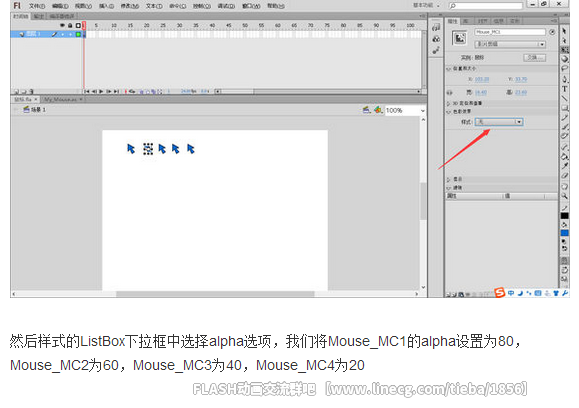Toggle show/hide all layers eye icon
This screenshot has height=408, width=579.
pyautogui.click(x=62, y=25)
